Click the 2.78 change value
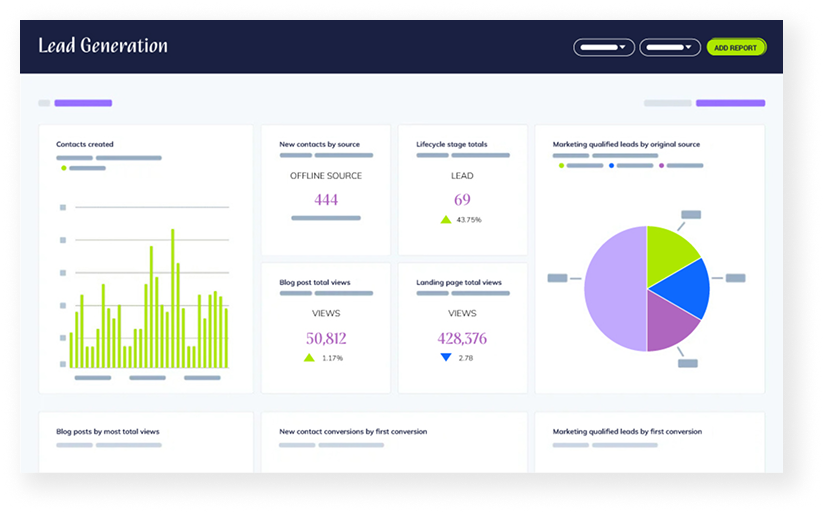 tap(466, 358)
